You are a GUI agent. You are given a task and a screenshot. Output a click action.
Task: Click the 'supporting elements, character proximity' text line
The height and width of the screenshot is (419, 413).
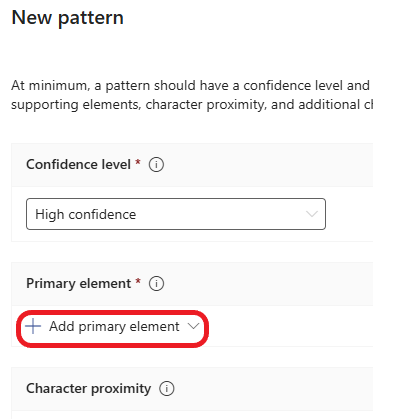point(192,105)
